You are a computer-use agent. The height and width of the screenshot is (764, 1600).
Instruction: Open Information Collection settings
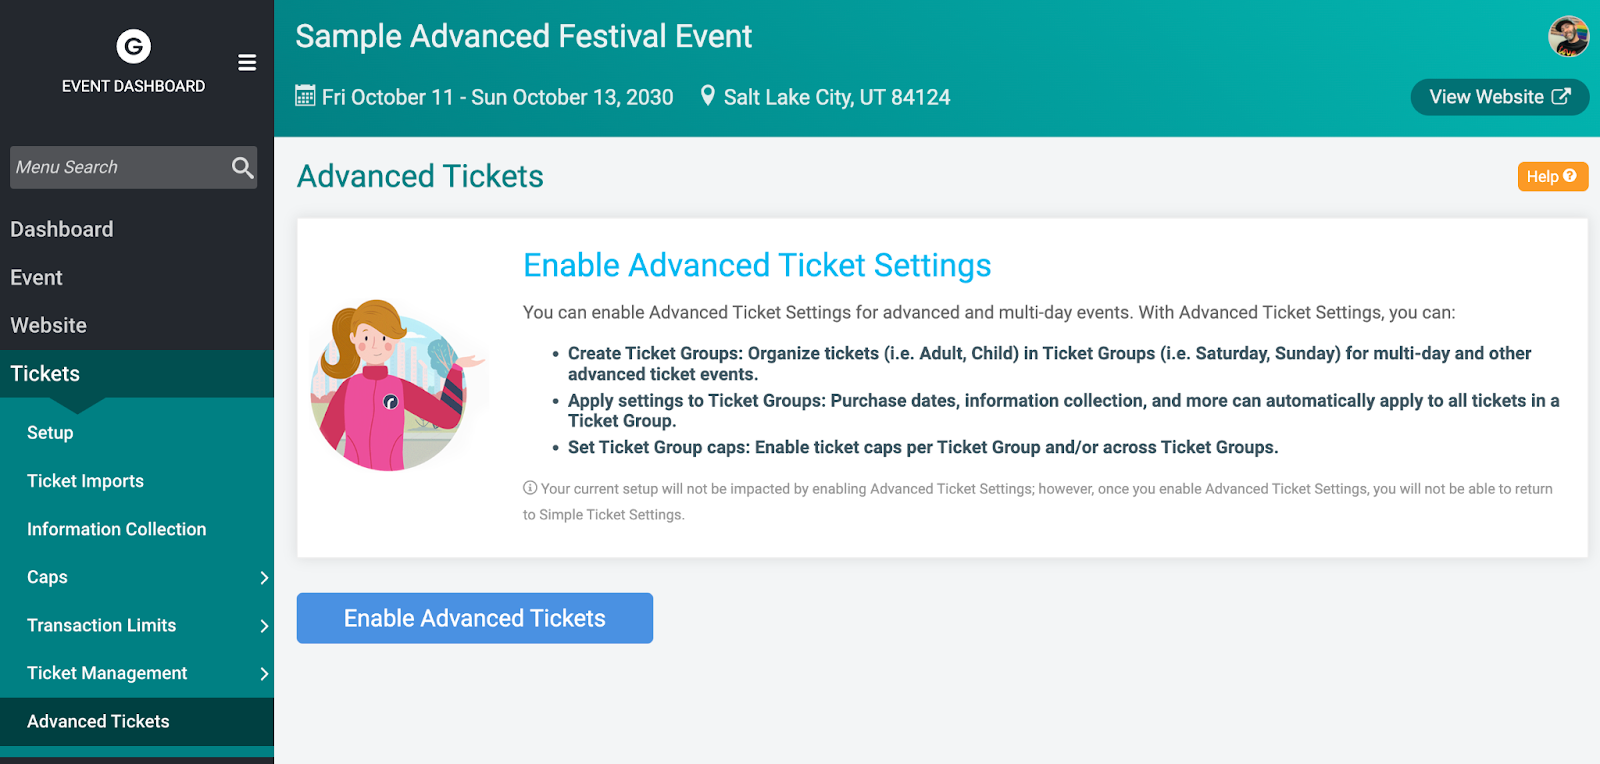click(x=117, y=529)
